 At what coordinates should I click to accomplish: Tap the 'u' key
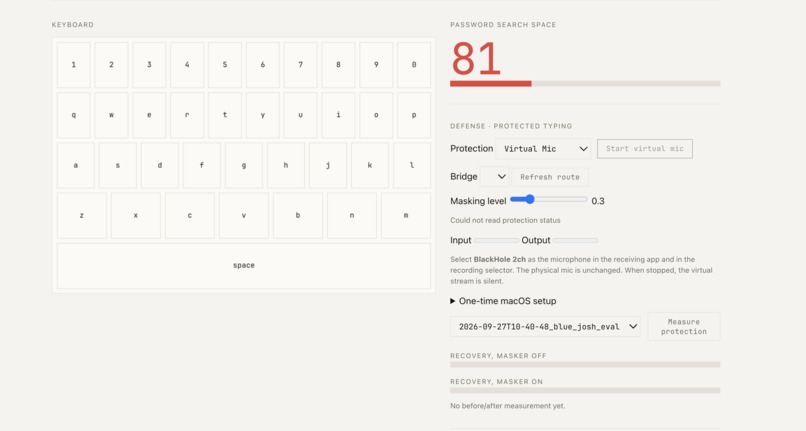pos(300,115)
